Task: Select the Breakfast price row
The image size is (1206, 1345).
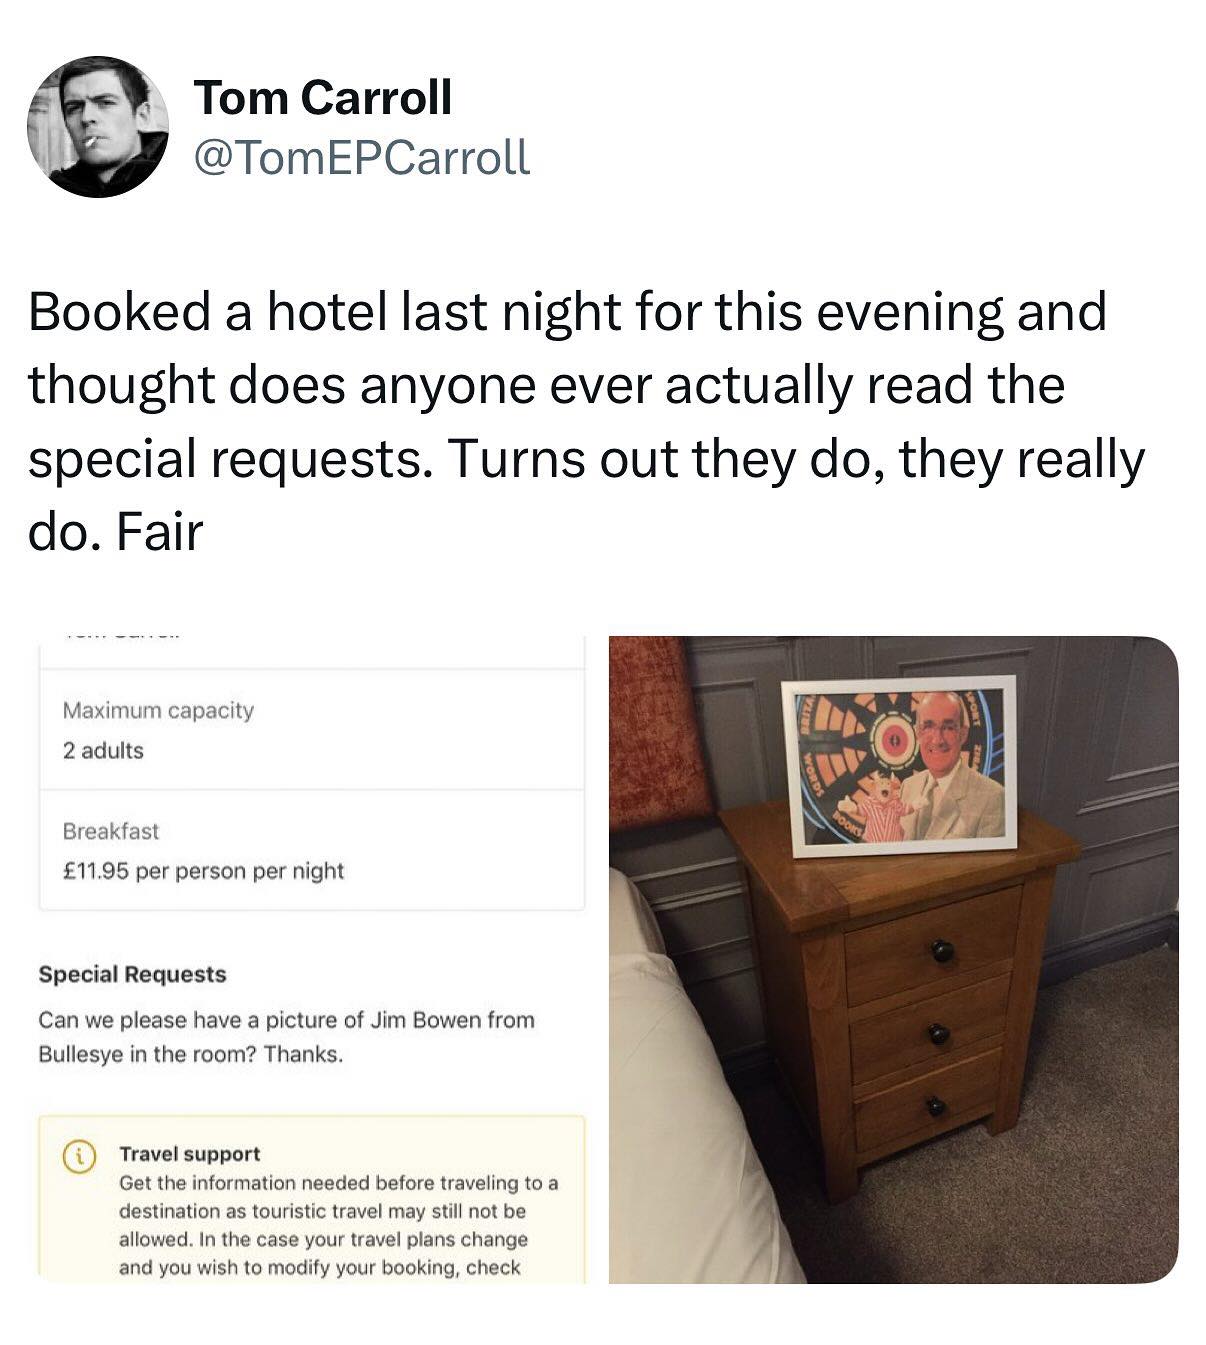Action: (x=311, y=850)
